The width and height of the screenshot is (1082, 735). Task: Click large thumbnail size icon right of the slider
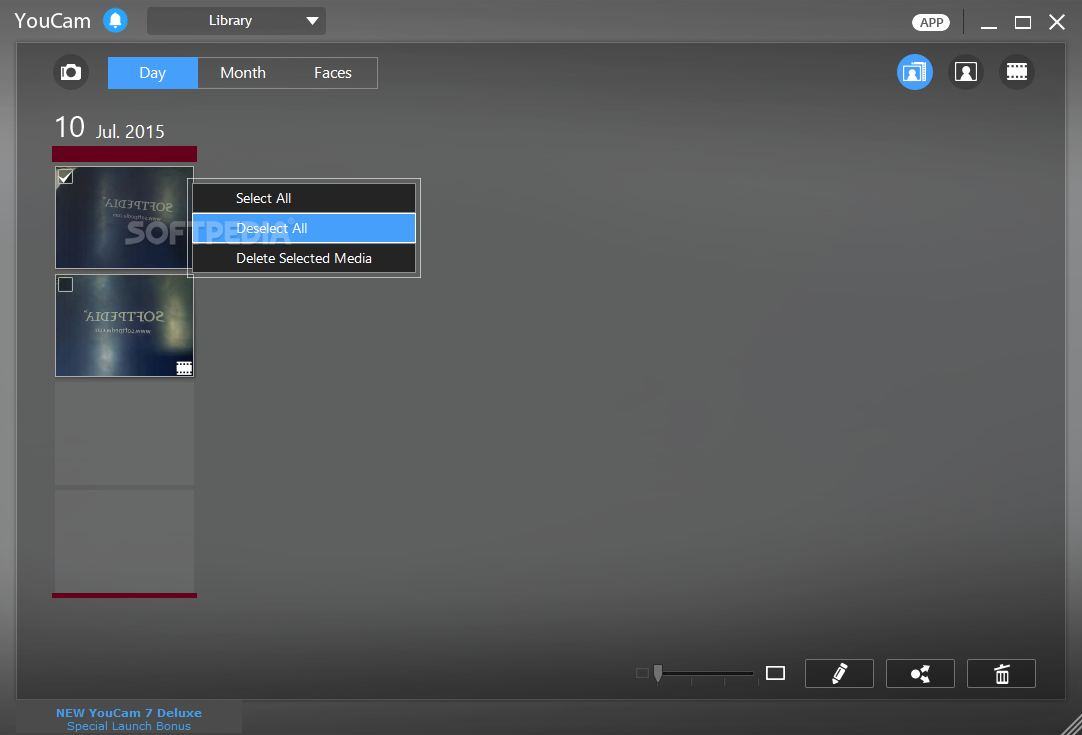click(x=776, y=673)
